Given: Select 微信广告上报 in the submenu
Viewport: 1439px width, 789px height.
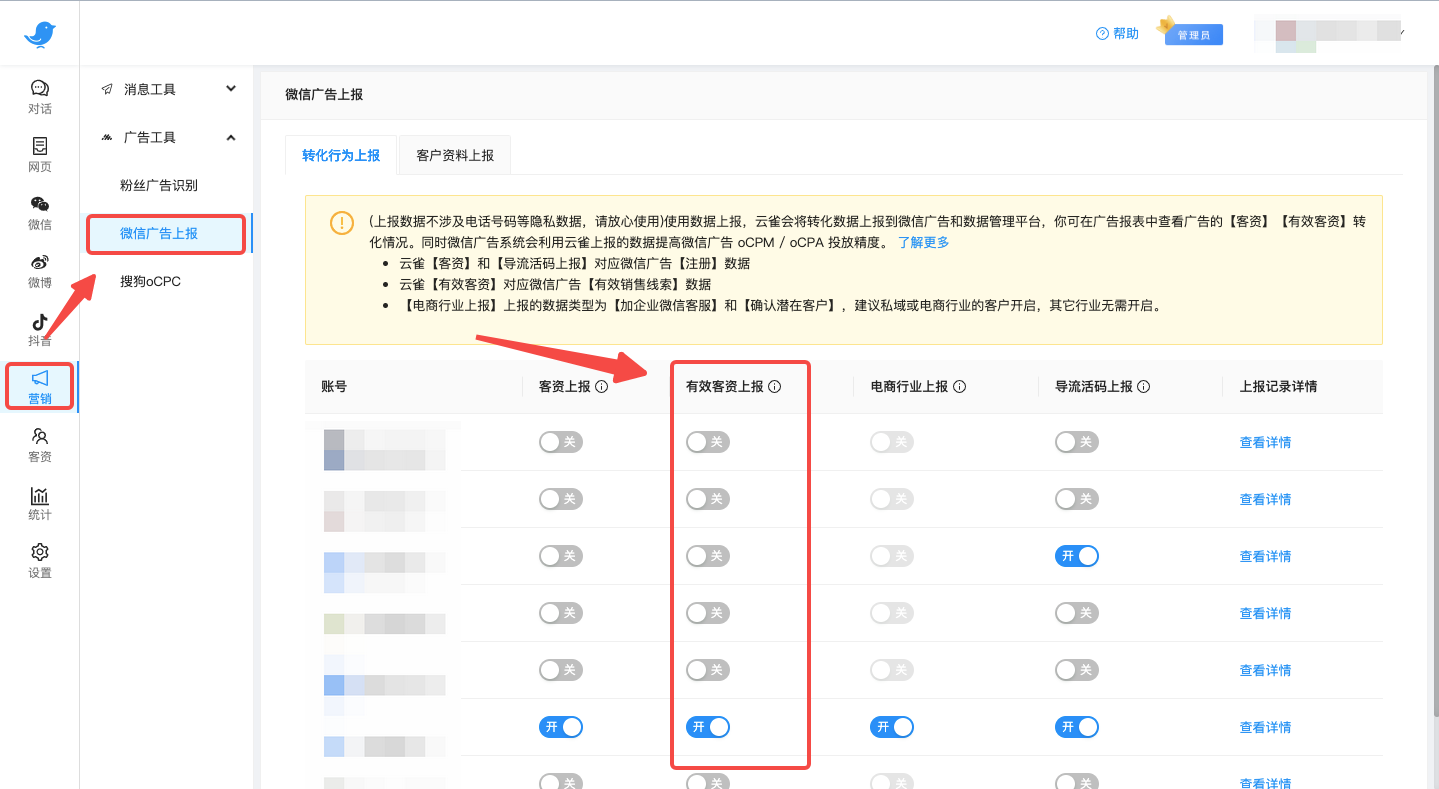Looking at the screenshot, I should pyautogui.click(x=166, y=233).
